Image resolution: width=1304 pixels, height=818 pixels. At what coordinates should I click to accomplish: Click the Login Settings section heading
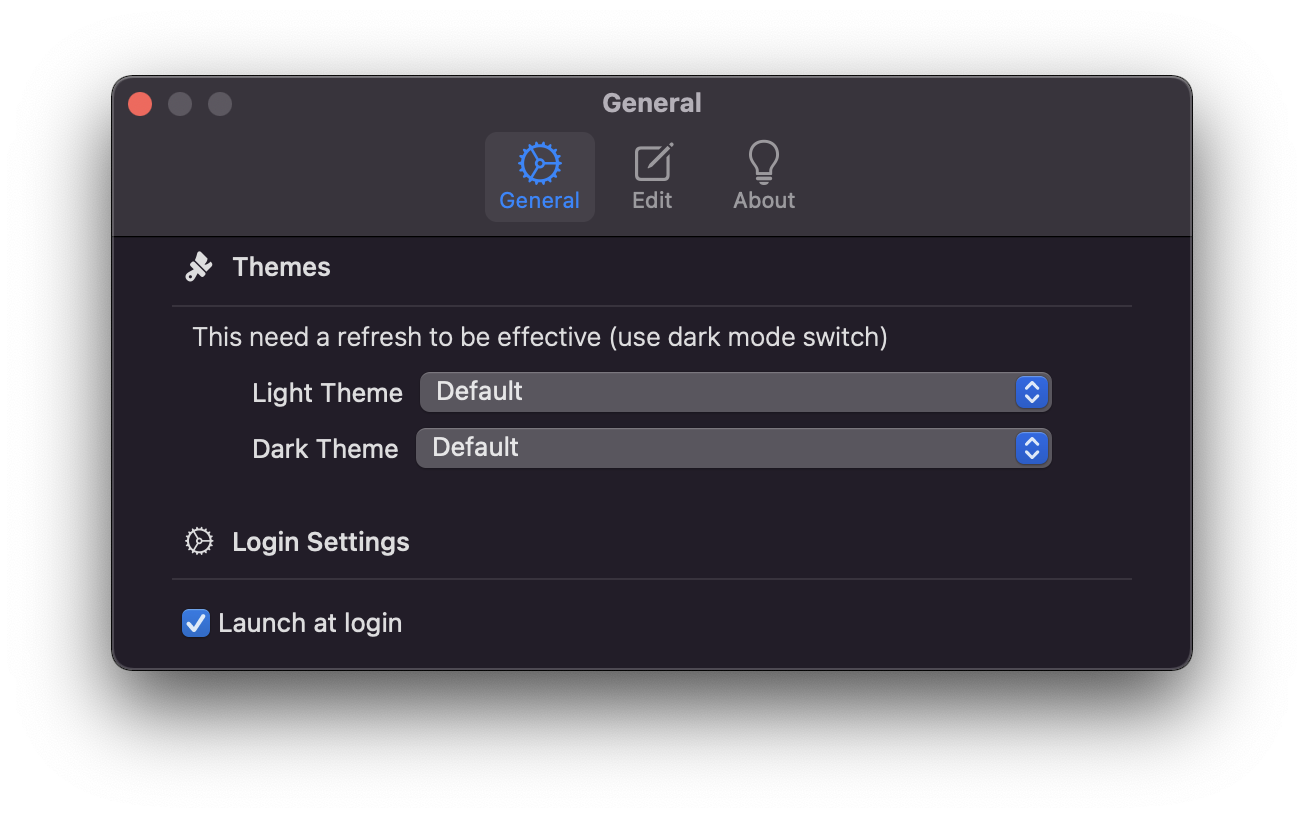pyautogui.click(x=321, y=542)
